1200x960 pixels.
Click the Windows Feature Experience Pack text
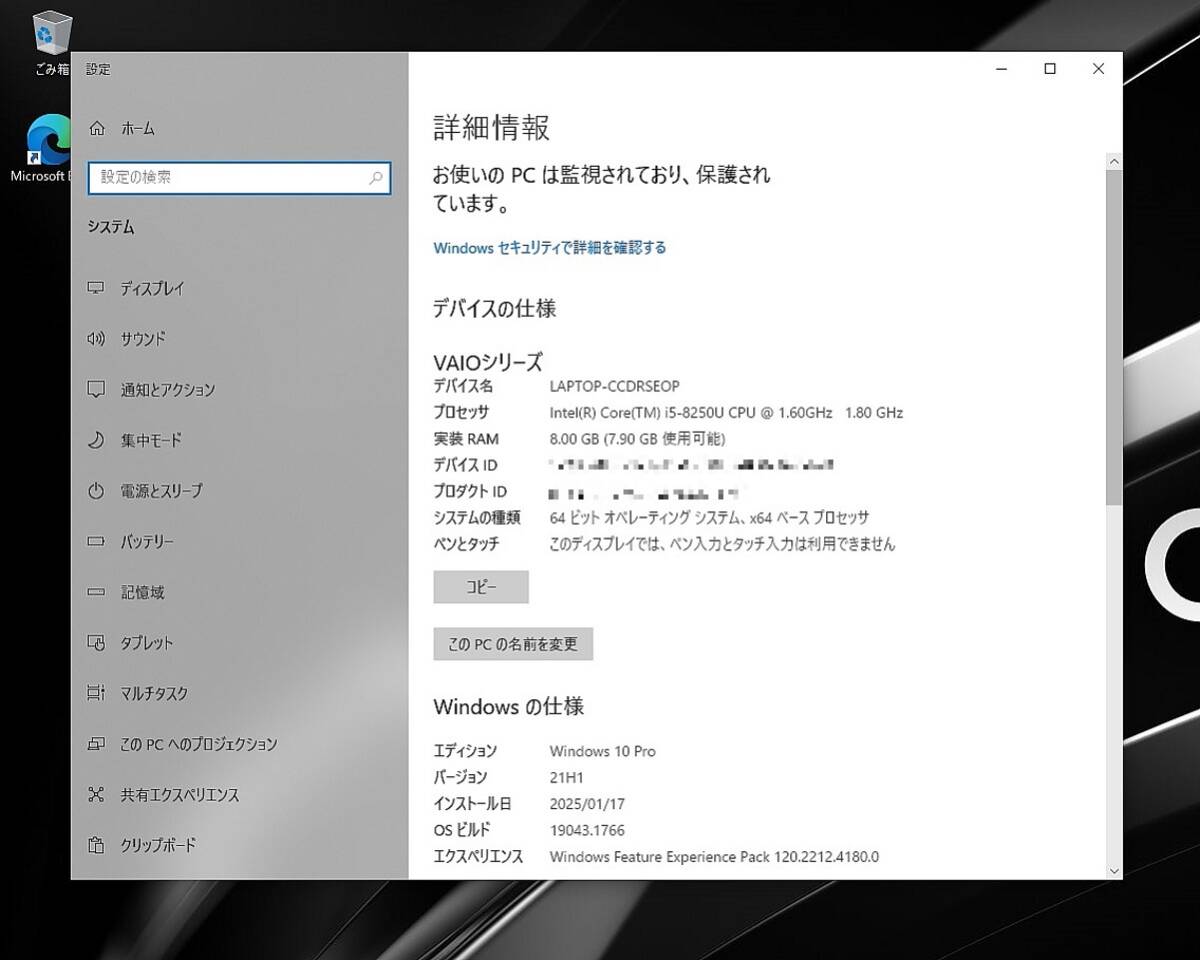[714, 857]
